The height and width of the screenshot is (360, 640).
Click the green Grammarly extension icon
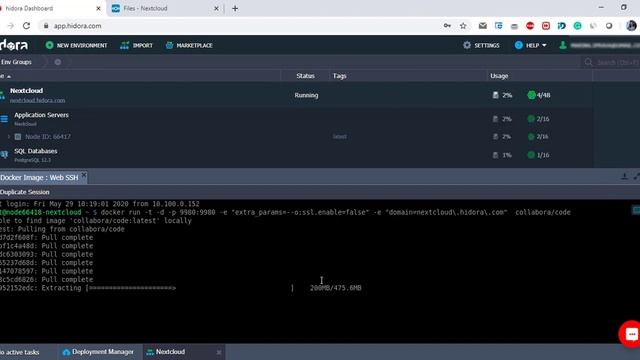578,26
